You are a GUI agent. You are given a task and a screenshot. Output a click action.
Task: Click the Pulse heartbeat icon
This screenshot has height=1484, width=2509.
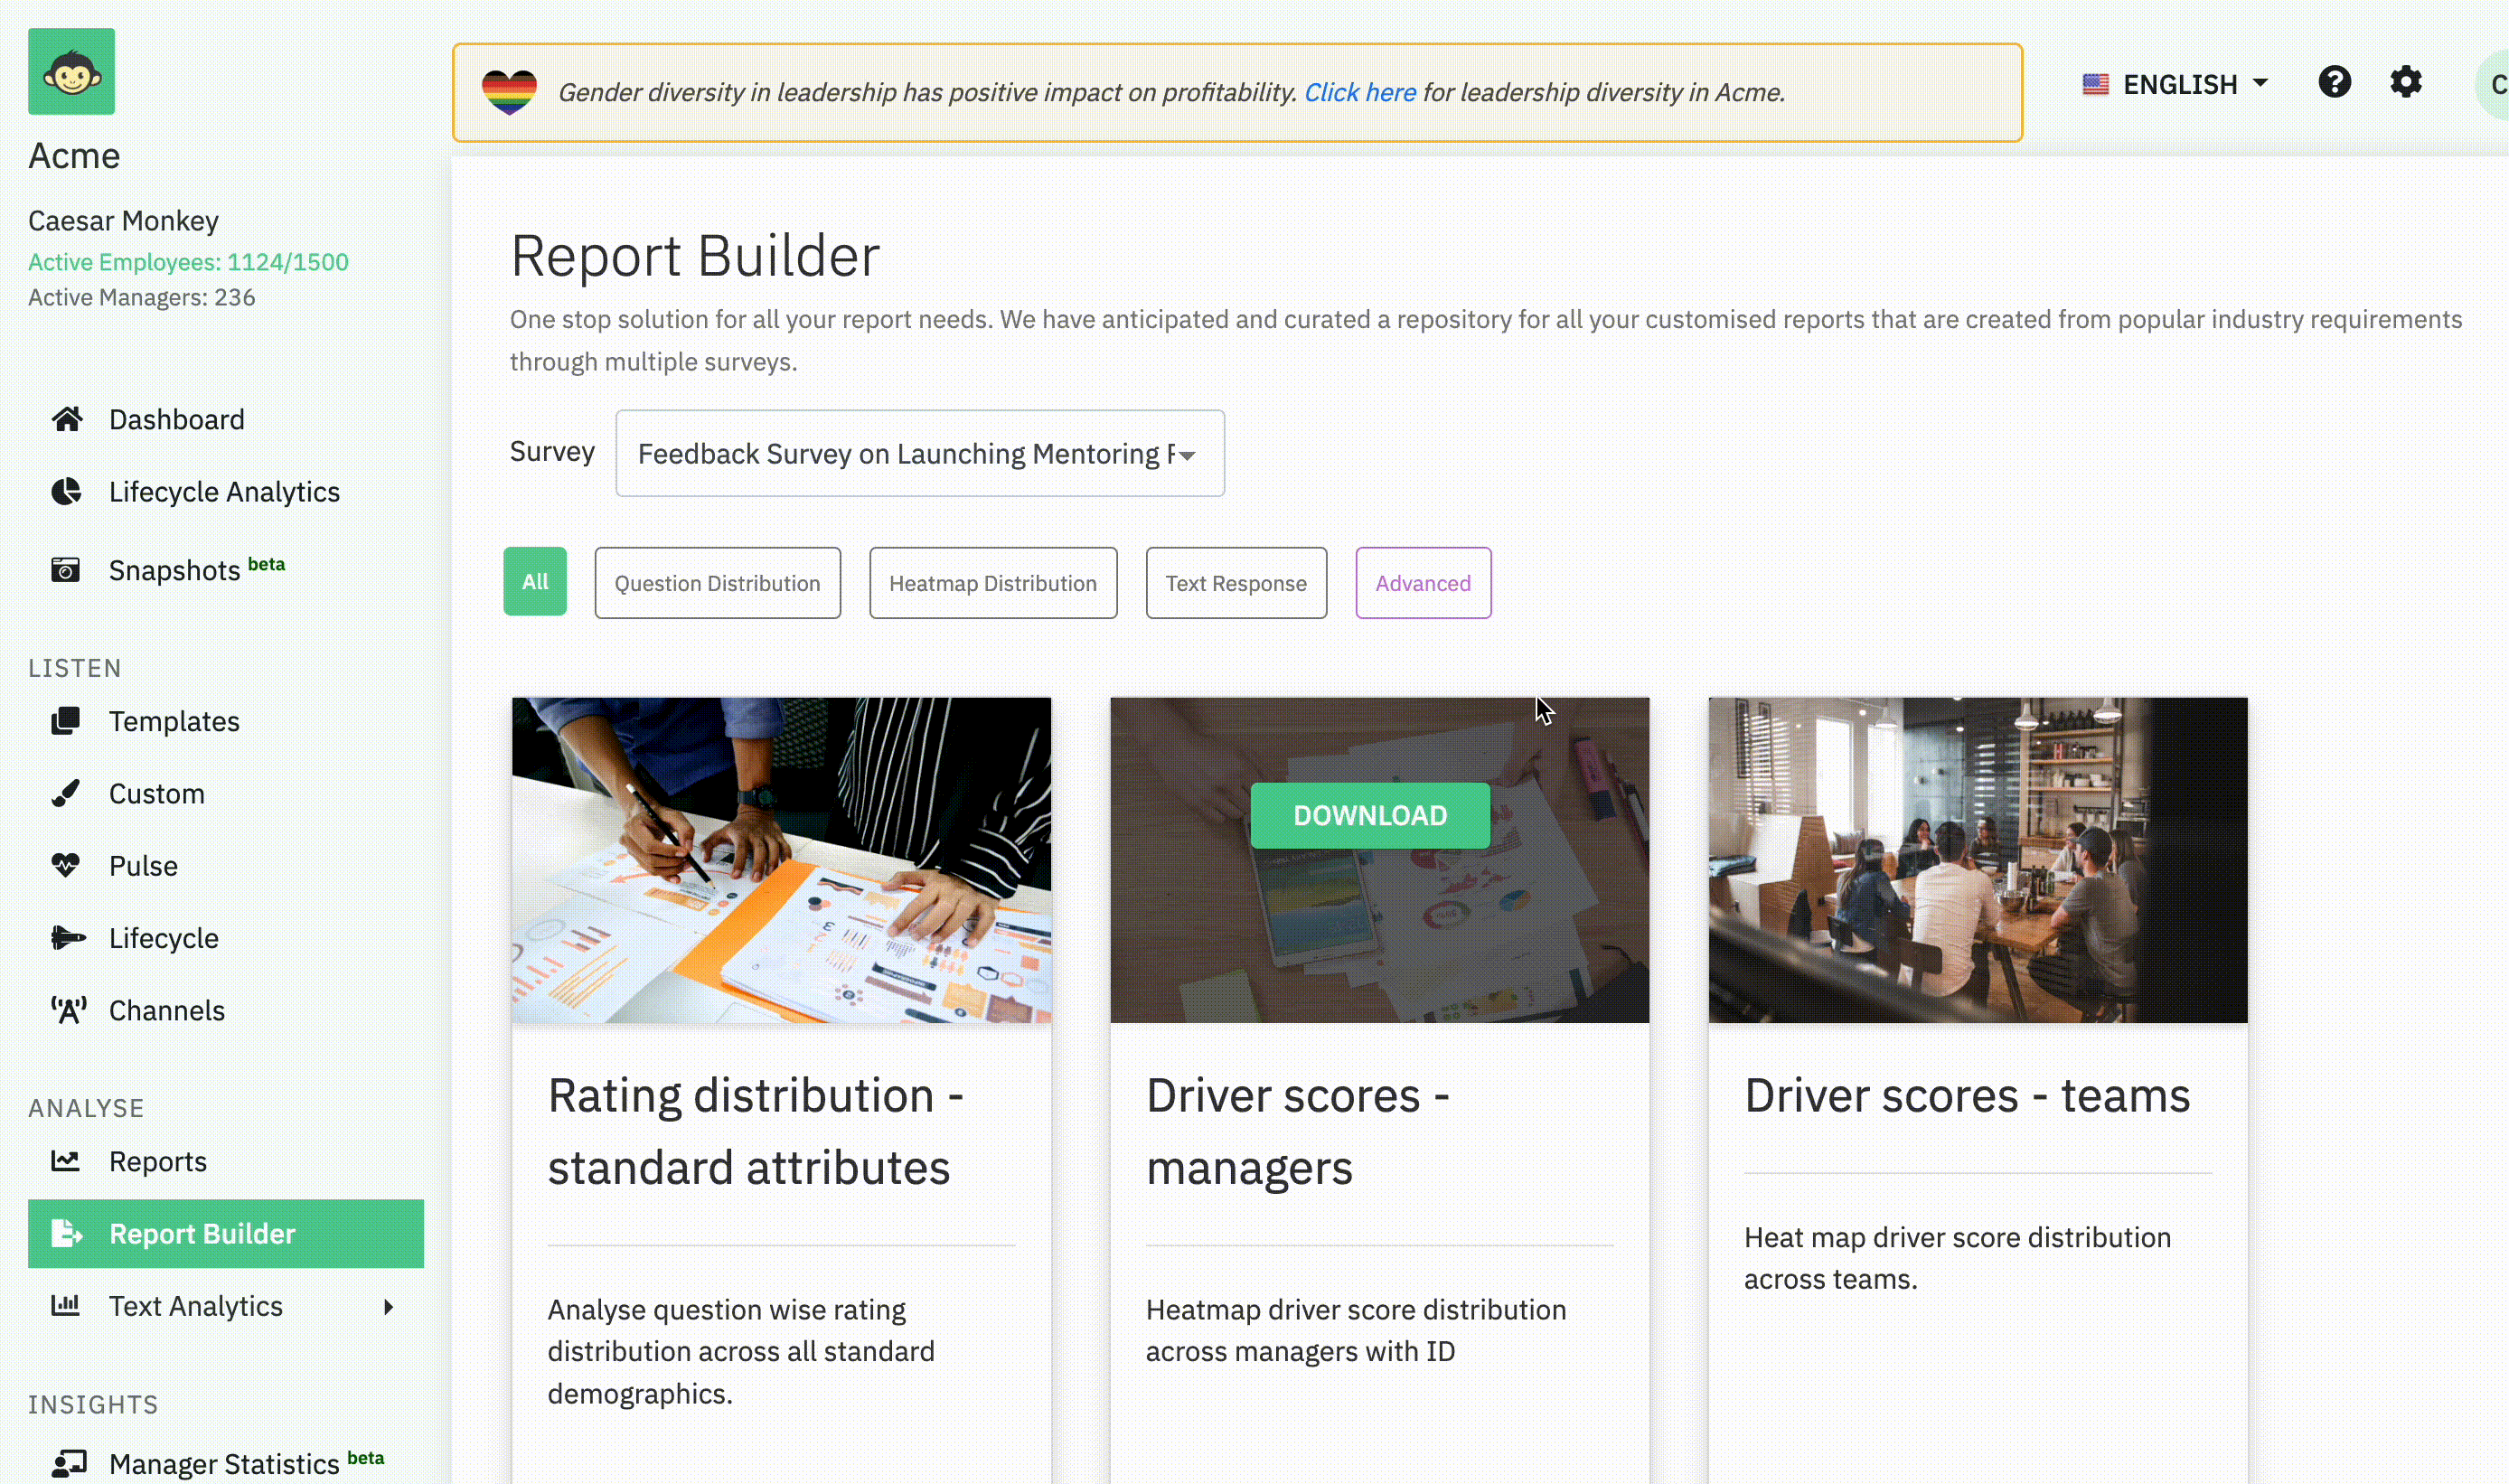(66, 865)
